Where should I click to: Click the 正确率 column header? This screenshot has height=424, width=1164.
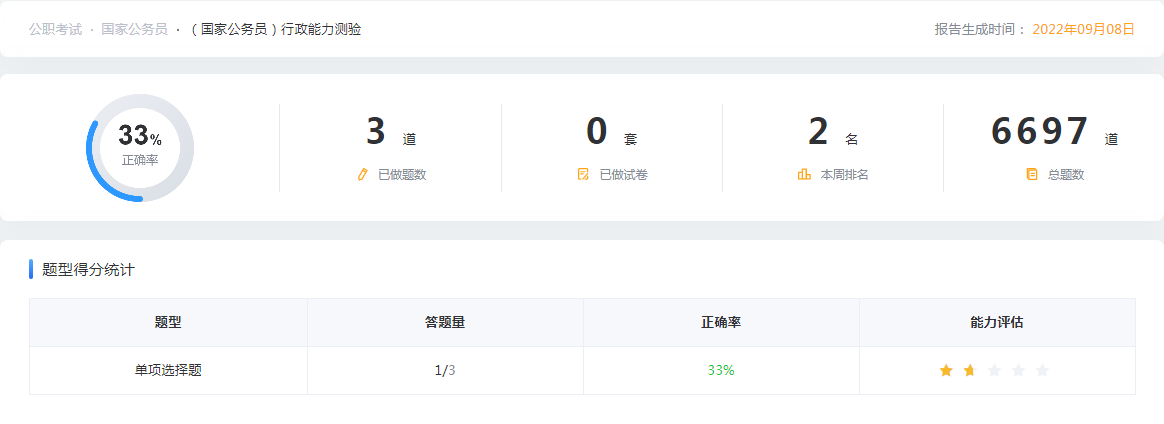tap(721, 323)
